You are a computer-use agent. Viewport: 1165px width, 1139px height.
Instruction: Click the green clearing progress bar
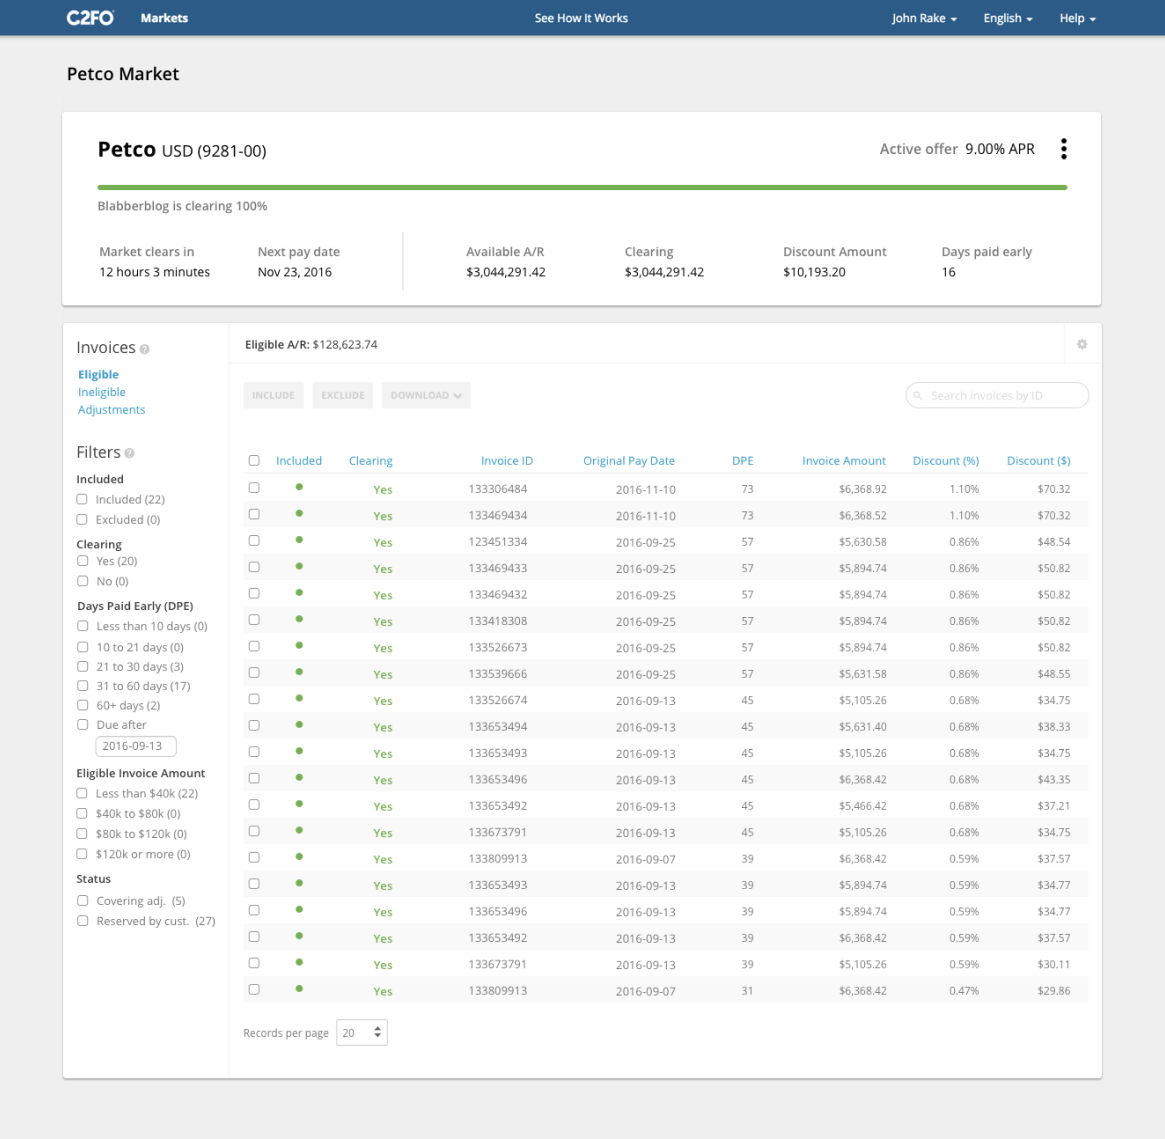point(582,187)
